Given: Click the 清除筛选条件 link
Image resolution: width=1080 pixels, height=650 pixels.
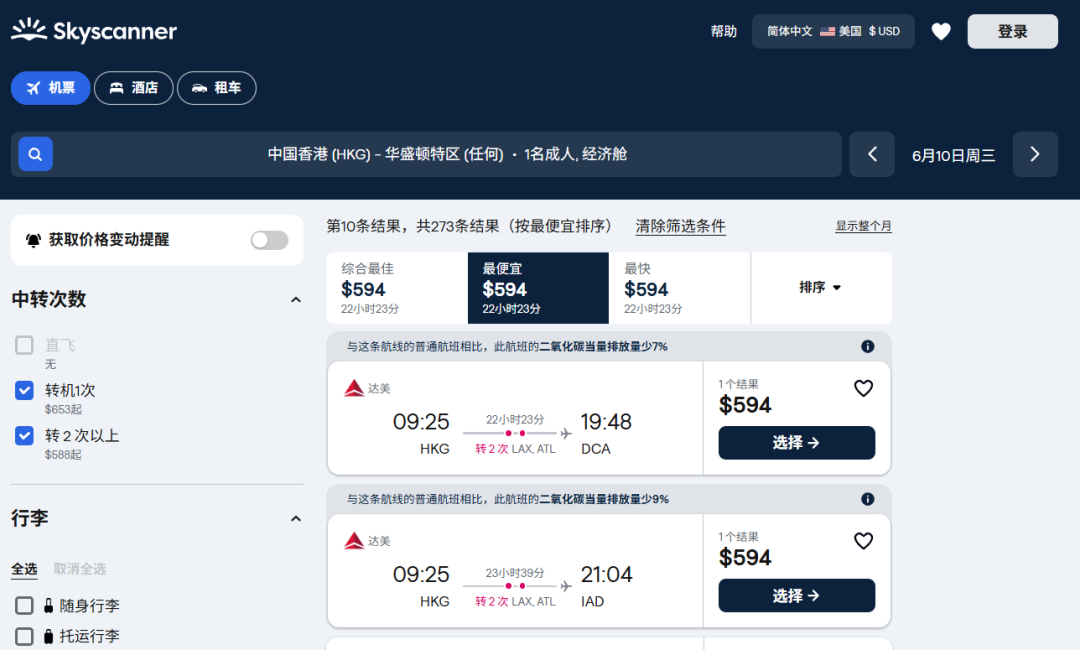Looking at the screenshot, I should click(x=680, y=226).
